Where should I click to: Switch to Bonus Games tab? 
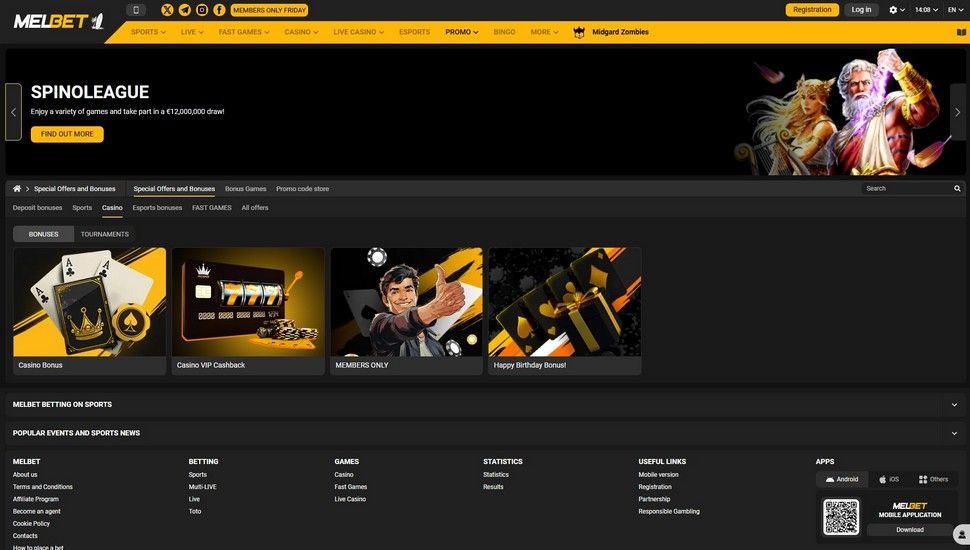(246, 189)
